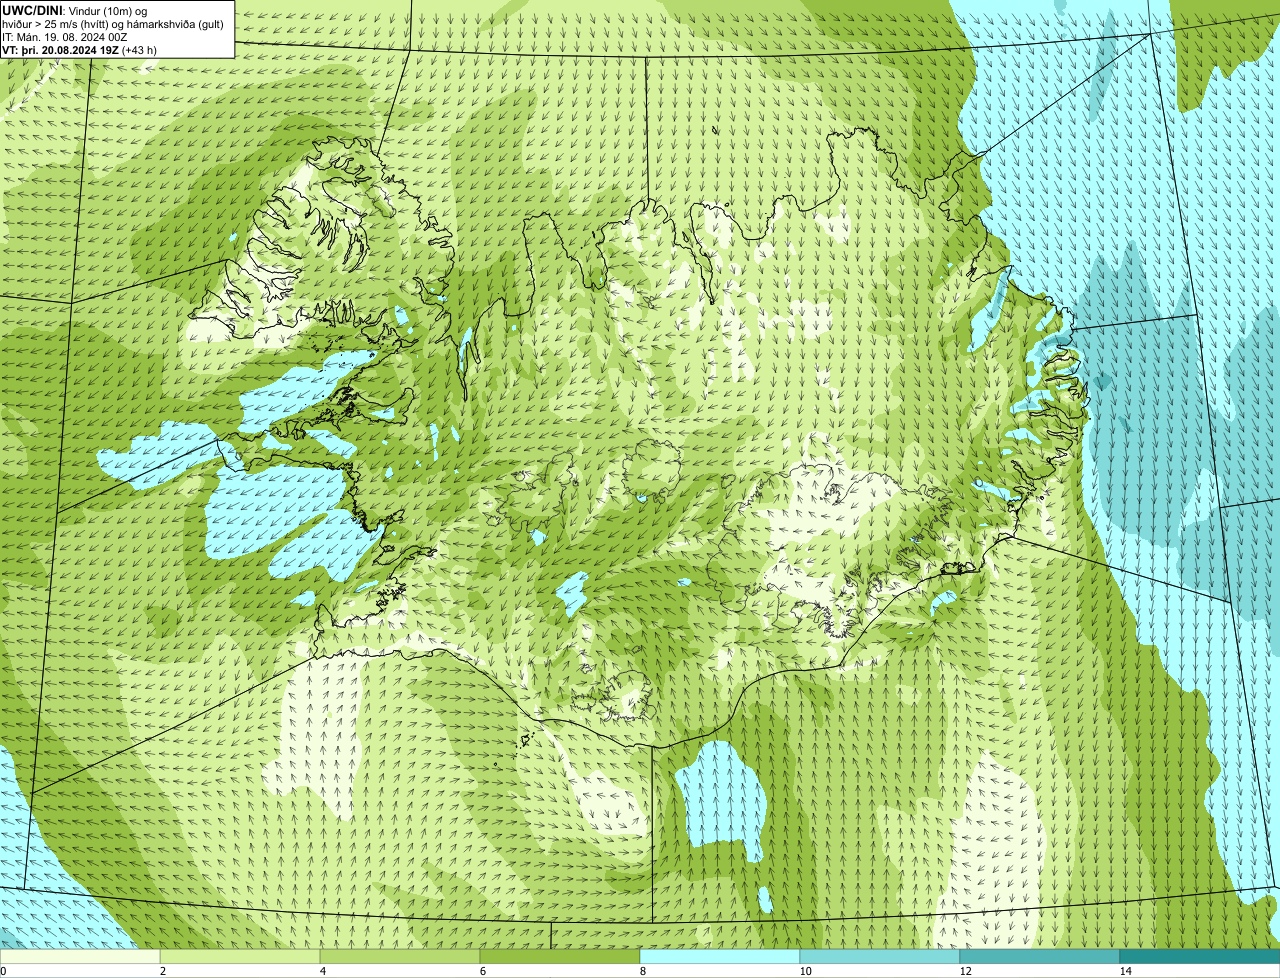Viewport: 1280px width, 978px height.
Task: Click the "UWC/DINI: Vindur (10m) og" title line
Action: 75,10
